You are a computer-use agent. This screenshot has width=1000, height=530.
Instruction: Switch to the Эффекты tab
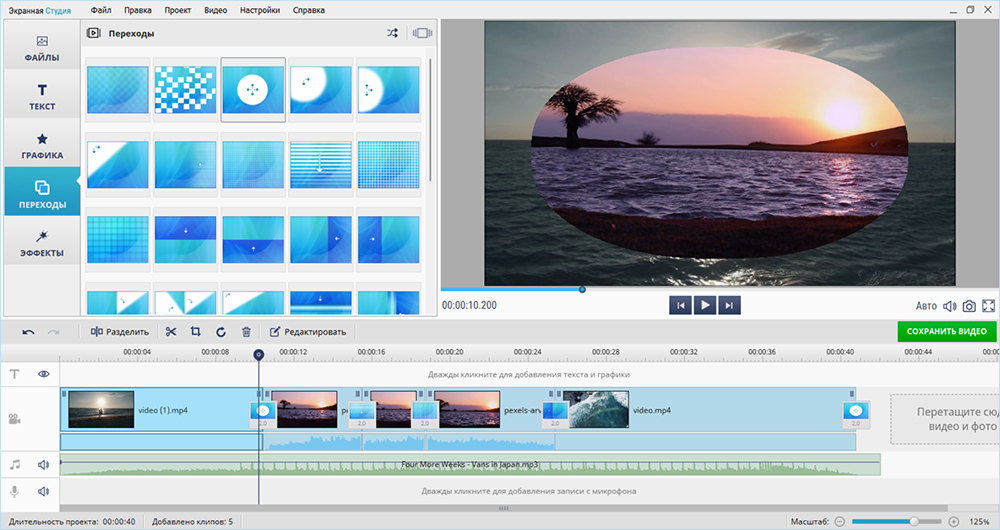42,242
